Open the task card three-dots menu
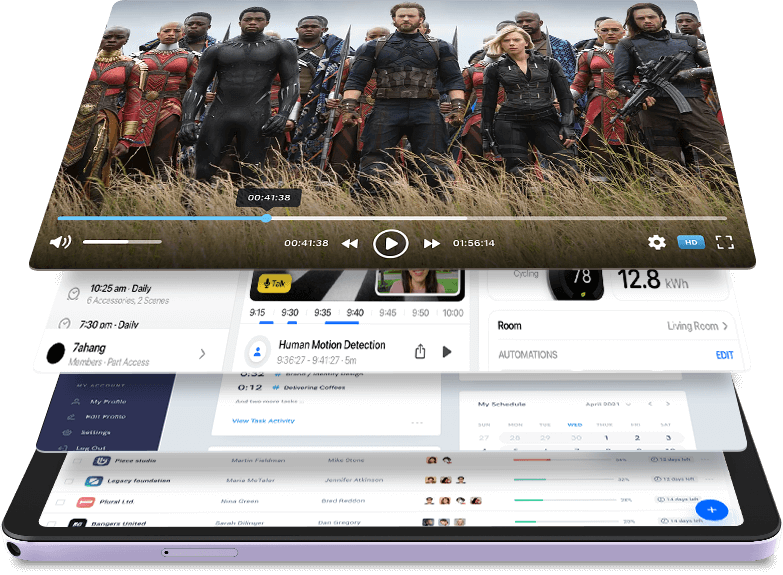Image resolution: width=783 pixels, height=575 pixels. pos(417,423)
